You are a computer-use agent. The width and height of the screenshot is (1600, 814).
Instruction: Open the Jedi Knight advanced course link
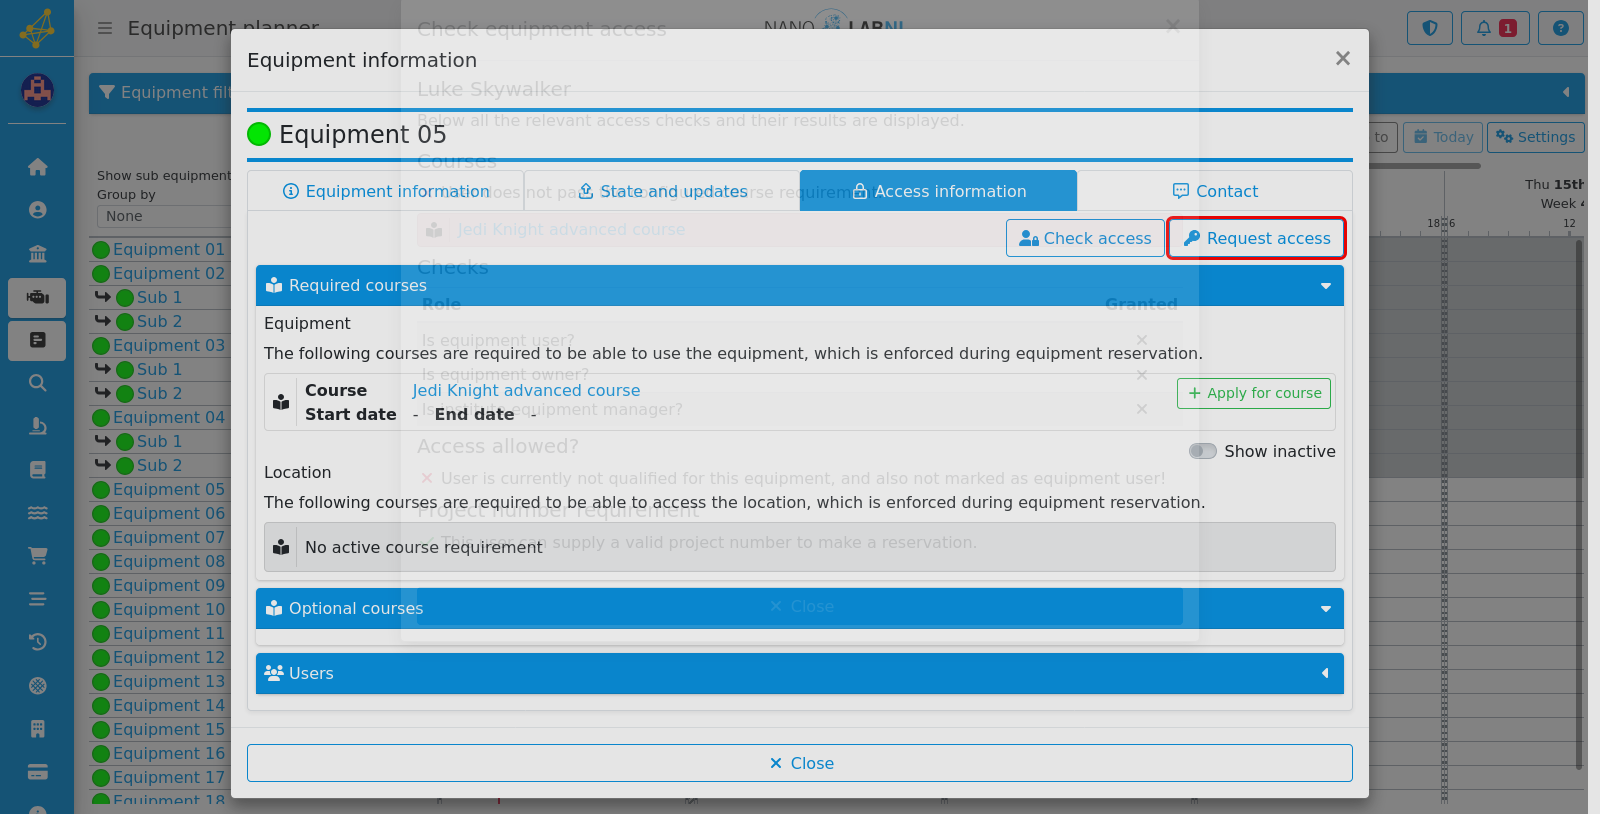(526, 390)
